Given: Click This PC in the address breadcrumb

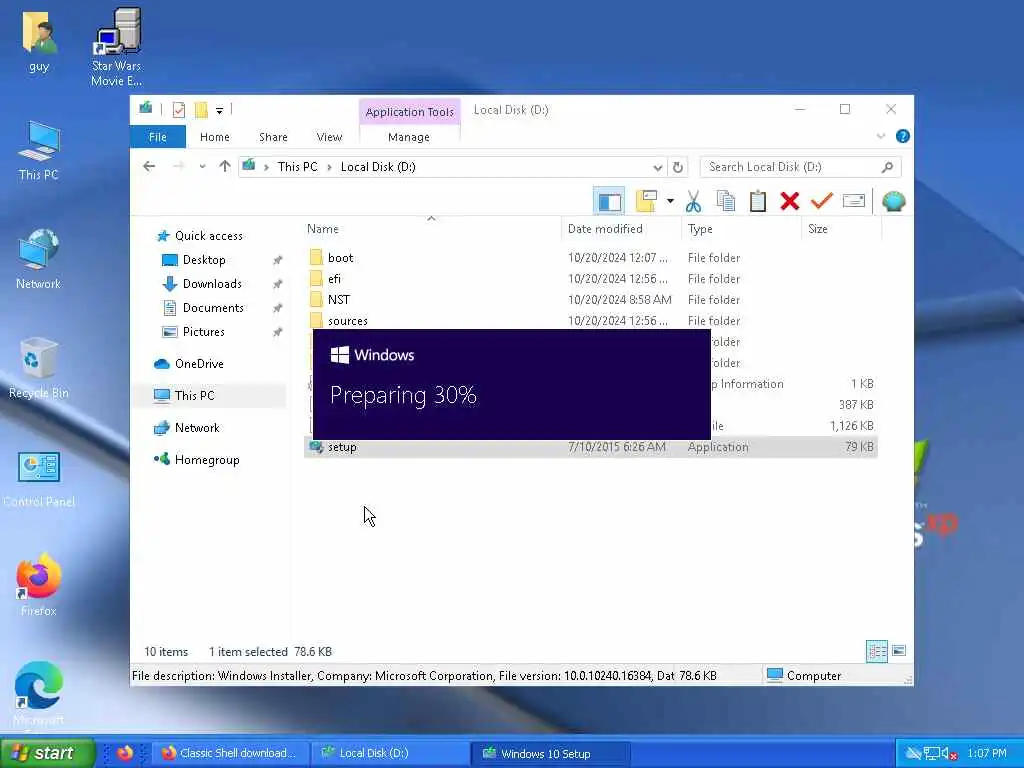Looking at the screenshot, I should click(x=297, y=167).
